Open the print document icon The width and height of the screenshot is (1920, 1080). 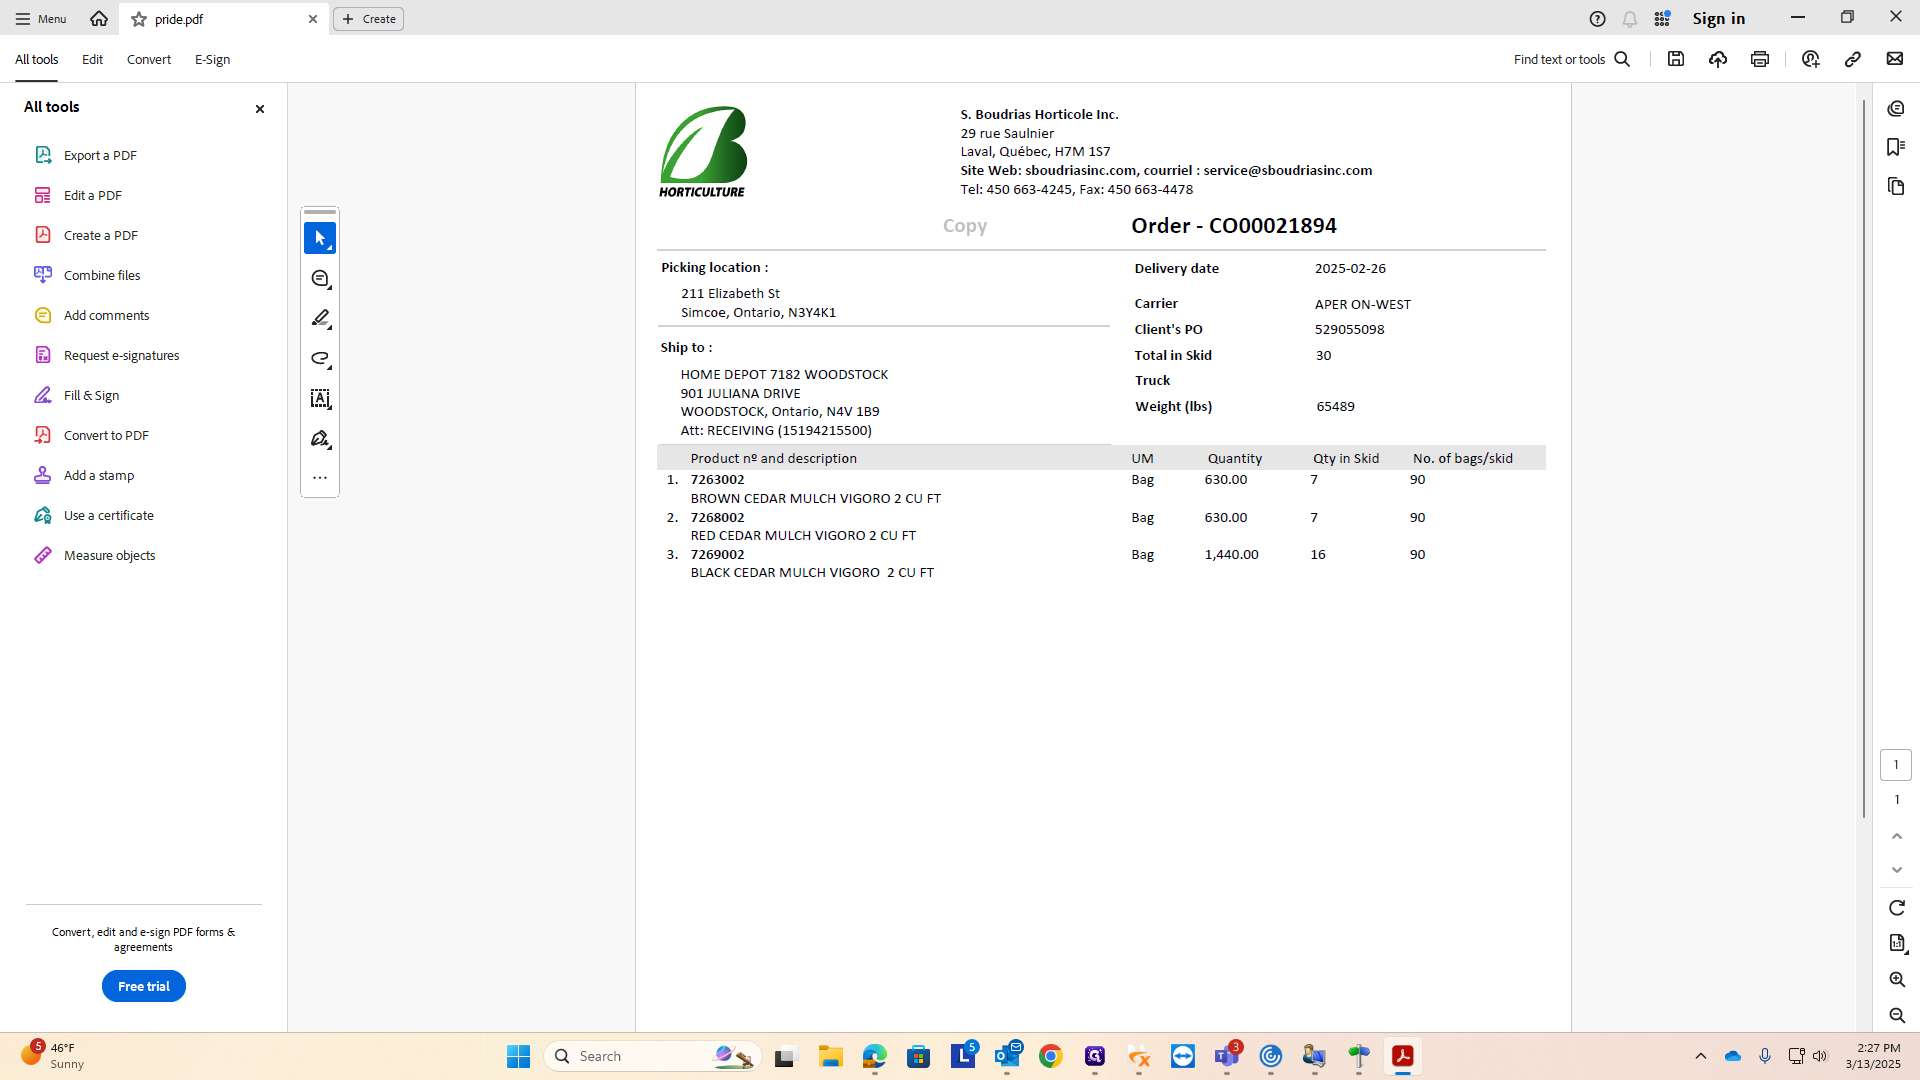[x=1760, y=59]
